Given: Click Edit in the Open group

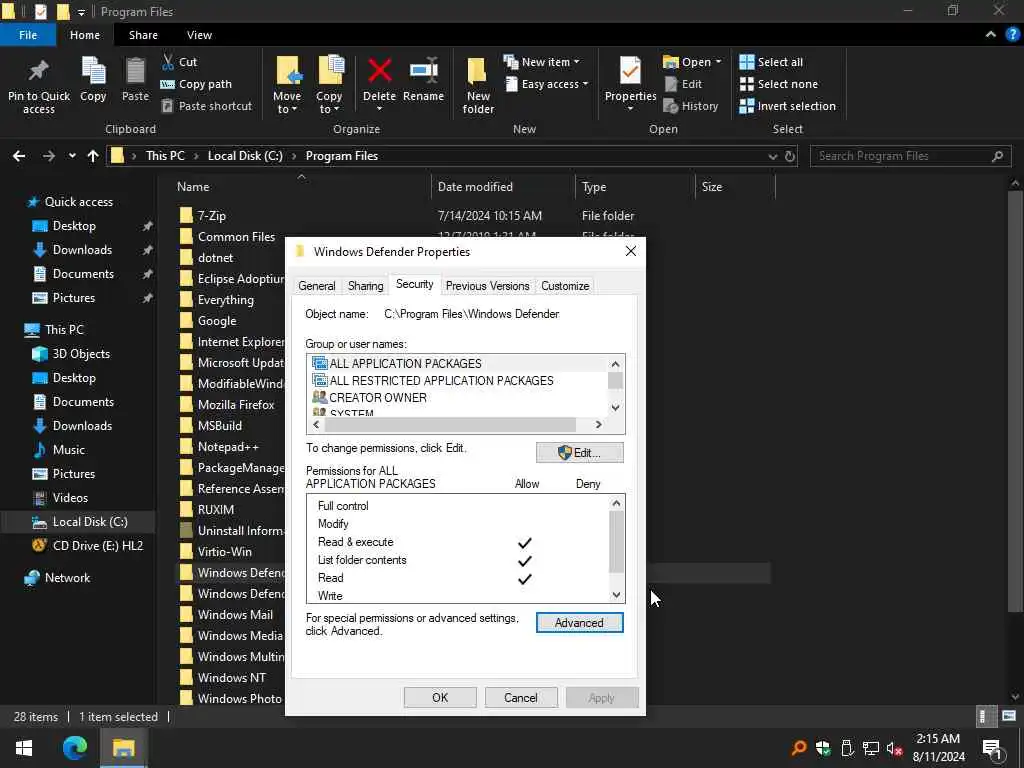Looking at the screenshot, I should (683, 84).
